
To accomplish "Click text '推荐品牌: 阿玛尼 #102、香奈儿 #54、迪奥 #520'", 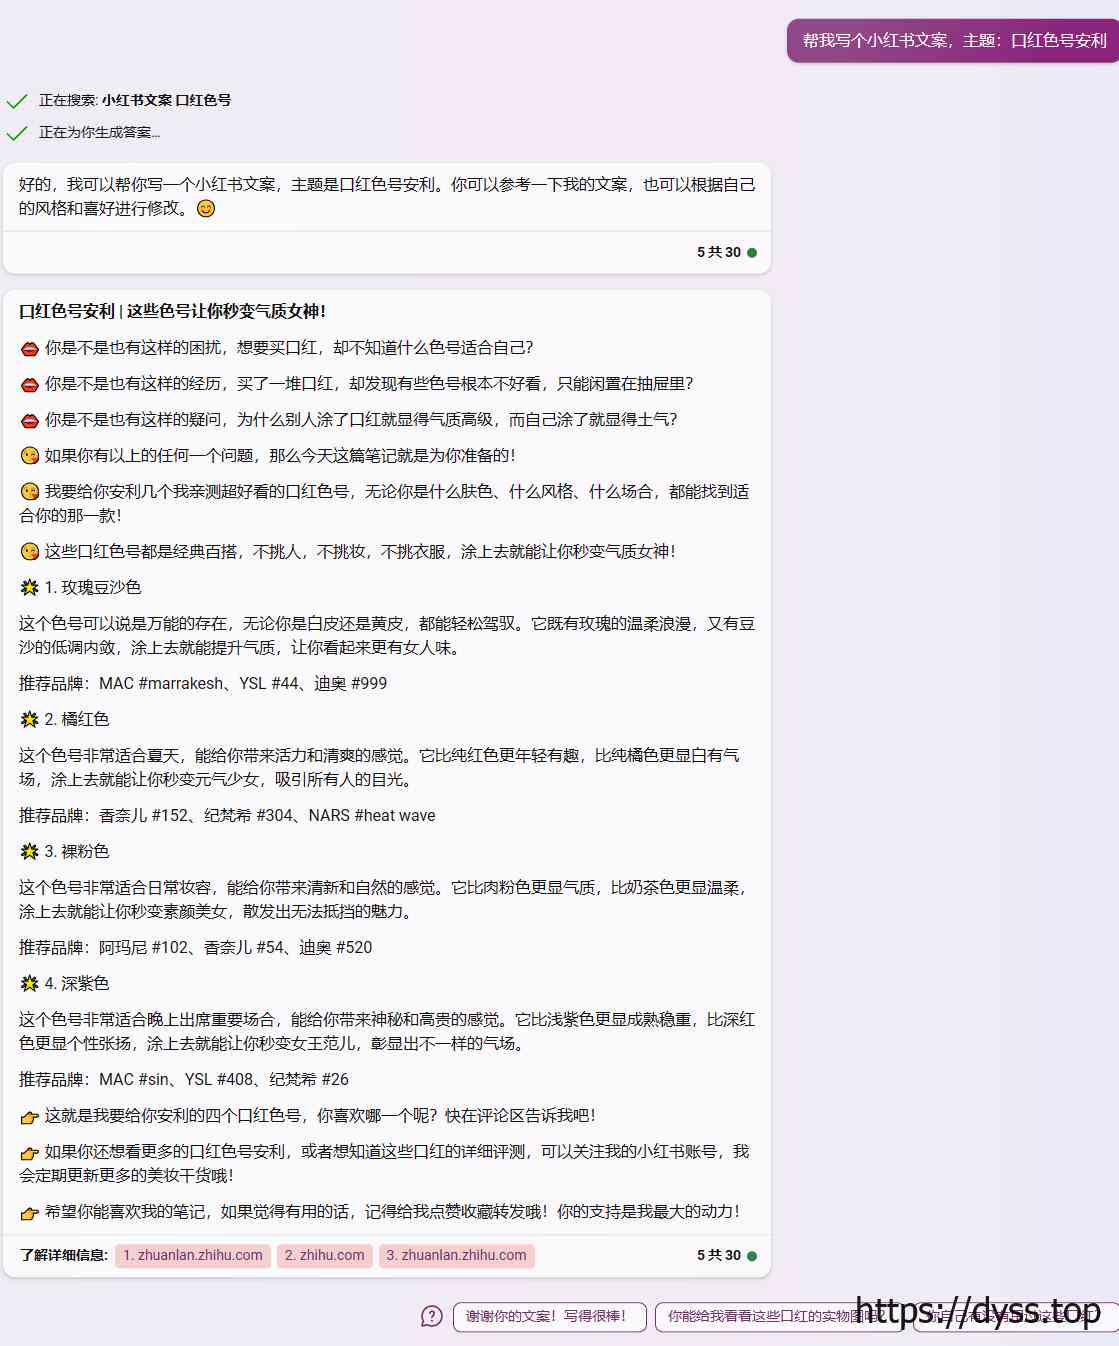I will [x=196, y=947].
